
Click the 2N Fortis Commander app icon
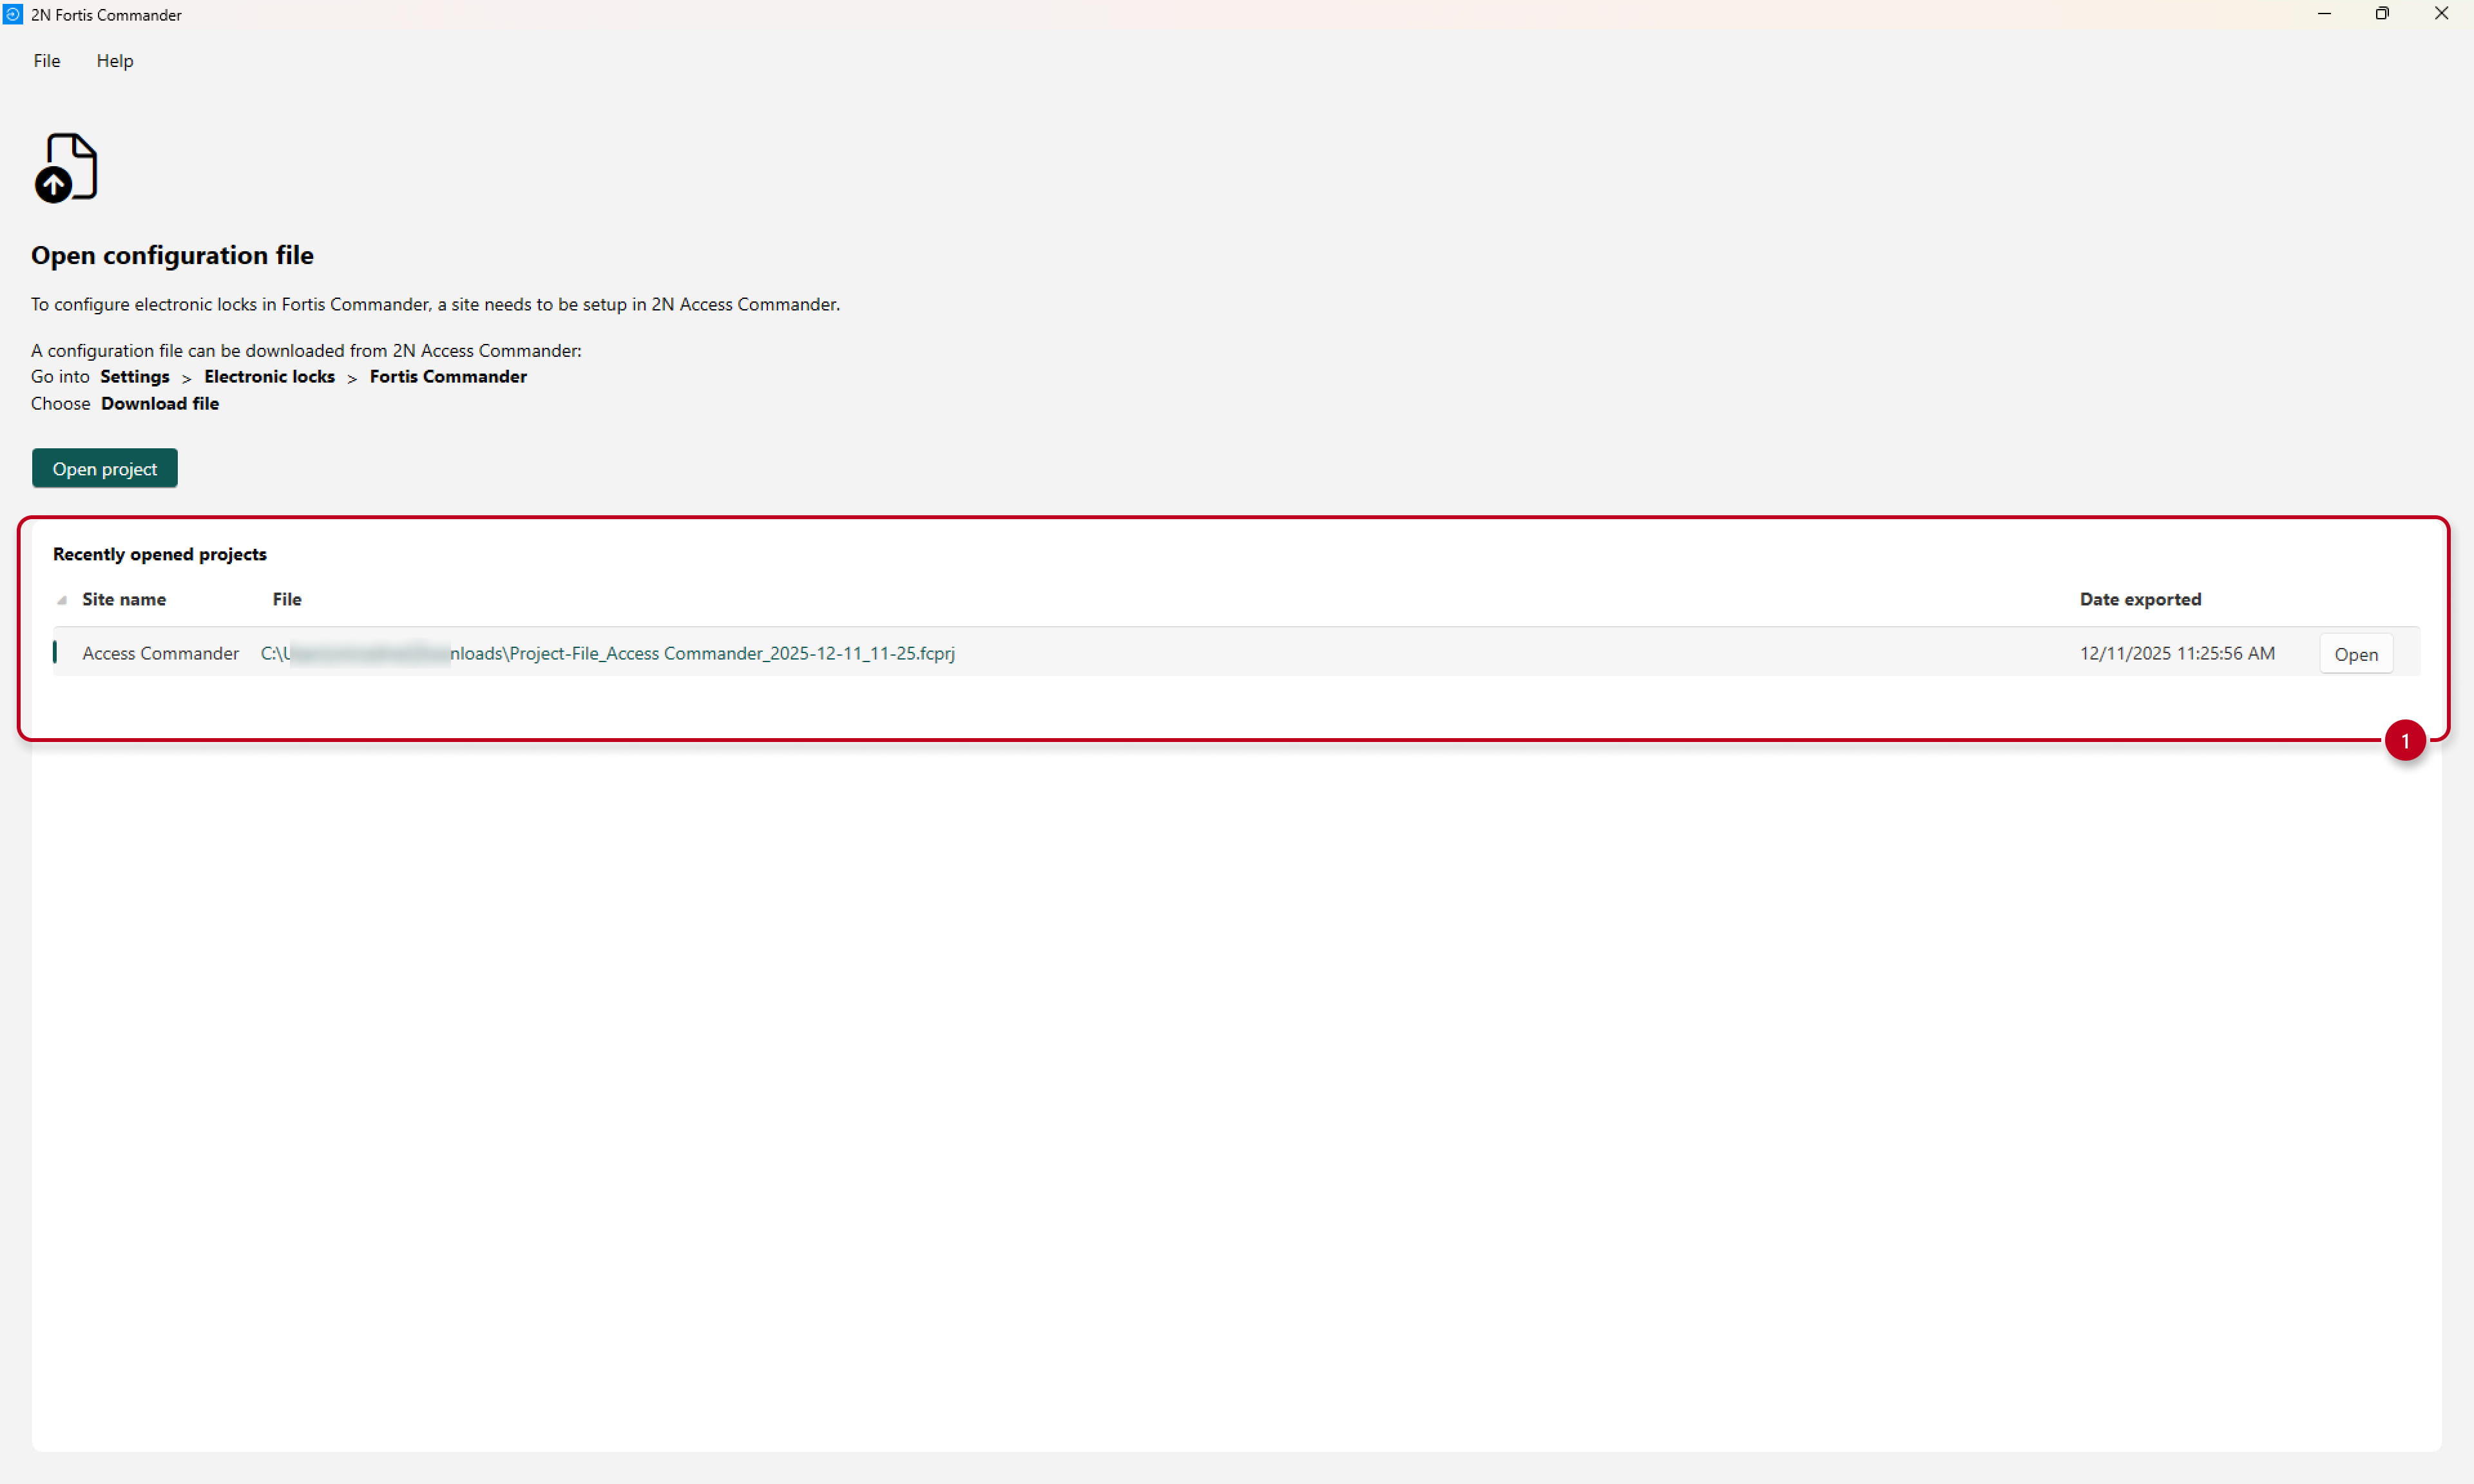[x=13, y=14]
